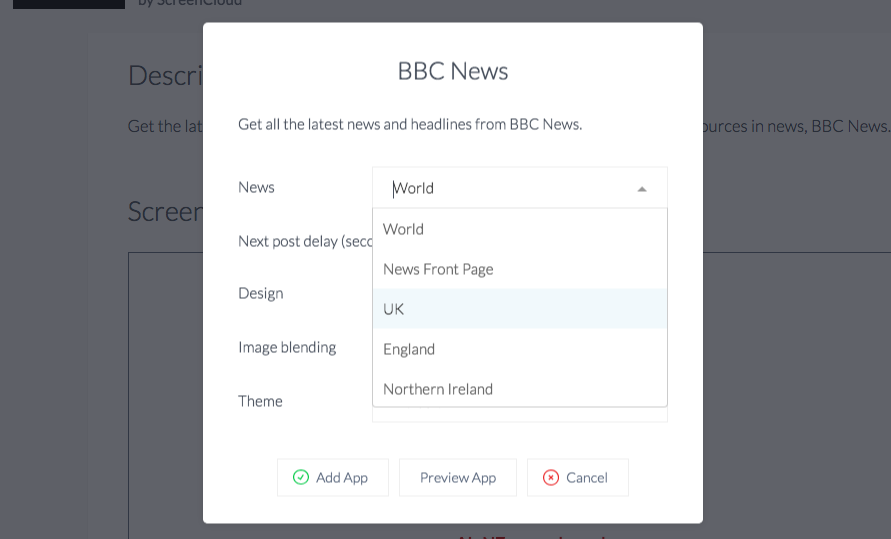The image size is (891, 539).
Task: Choose Northern Ireland news feed
Action: (519, 388)
